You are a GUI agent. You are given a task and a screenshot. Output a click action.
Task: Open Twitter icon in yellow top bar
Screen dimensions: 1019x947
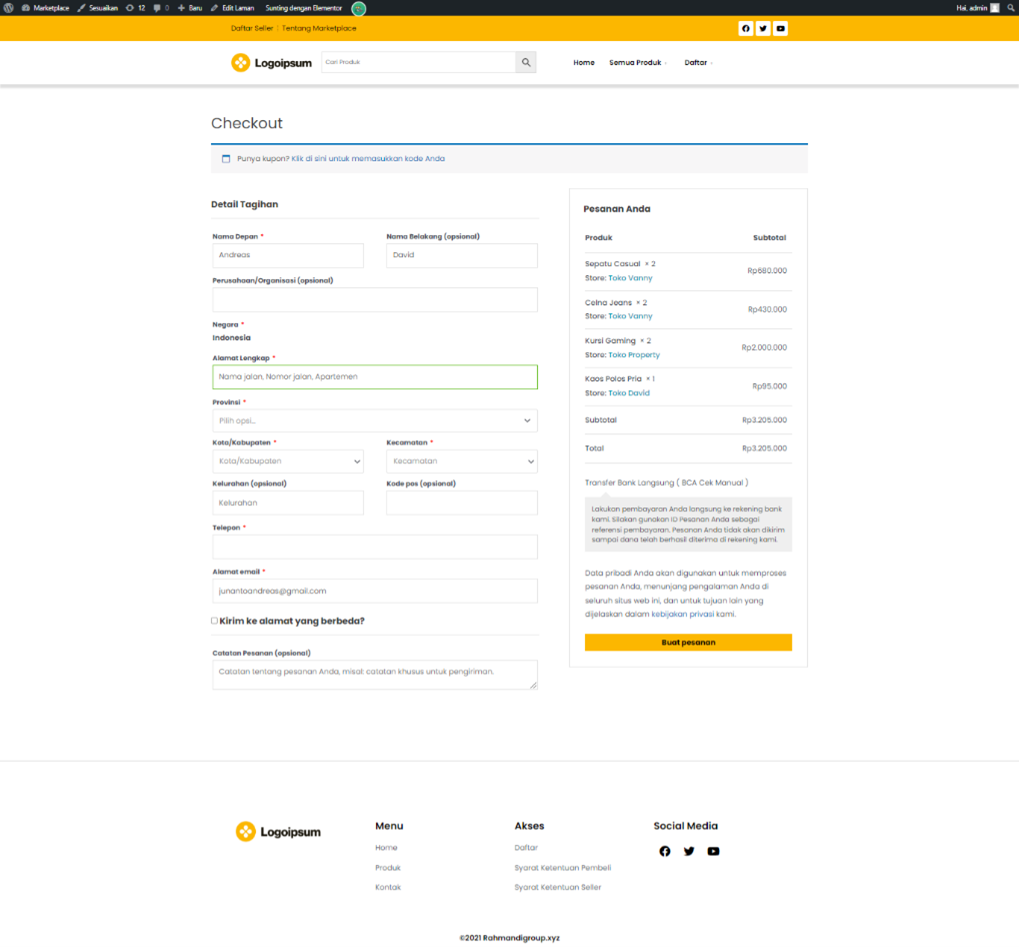pos(763,28)
